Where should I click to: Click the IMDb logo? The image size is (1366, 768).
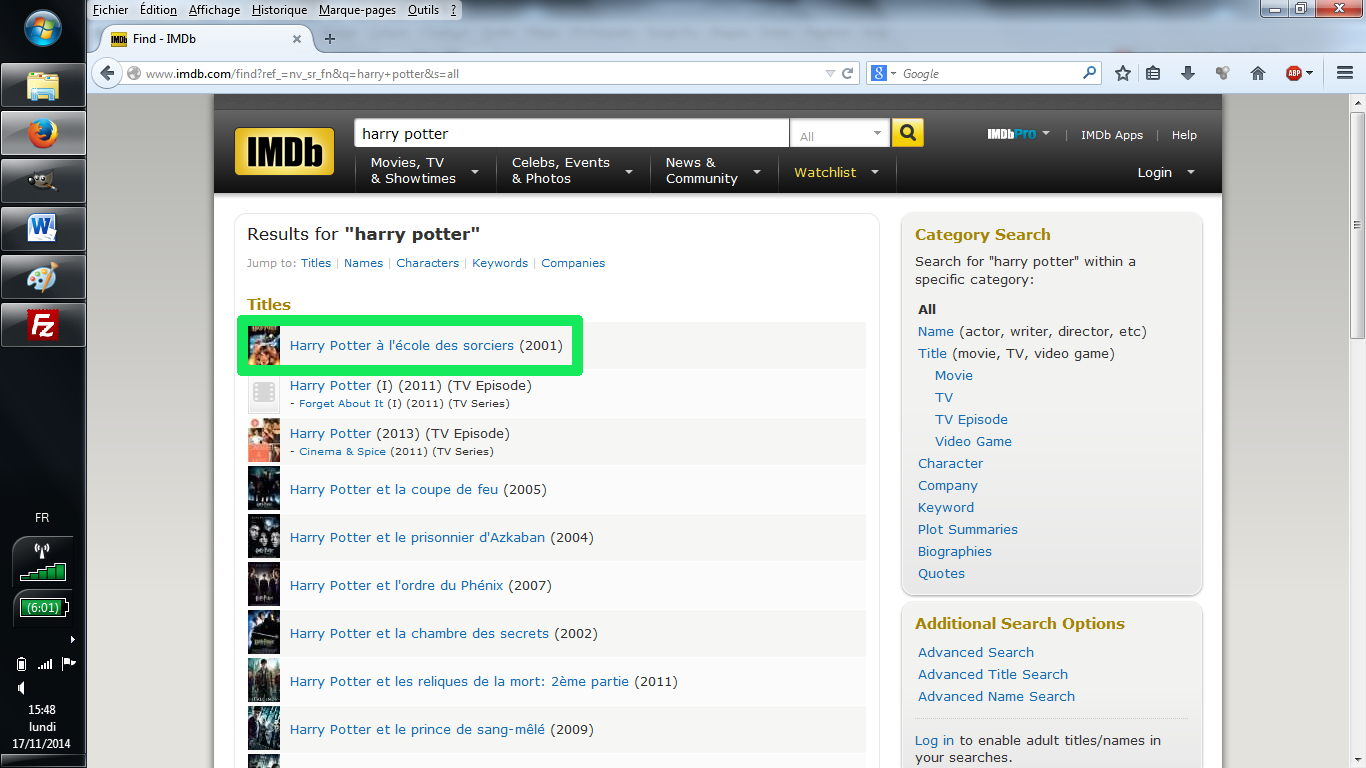pyautogui.click(x=285, y=152)
